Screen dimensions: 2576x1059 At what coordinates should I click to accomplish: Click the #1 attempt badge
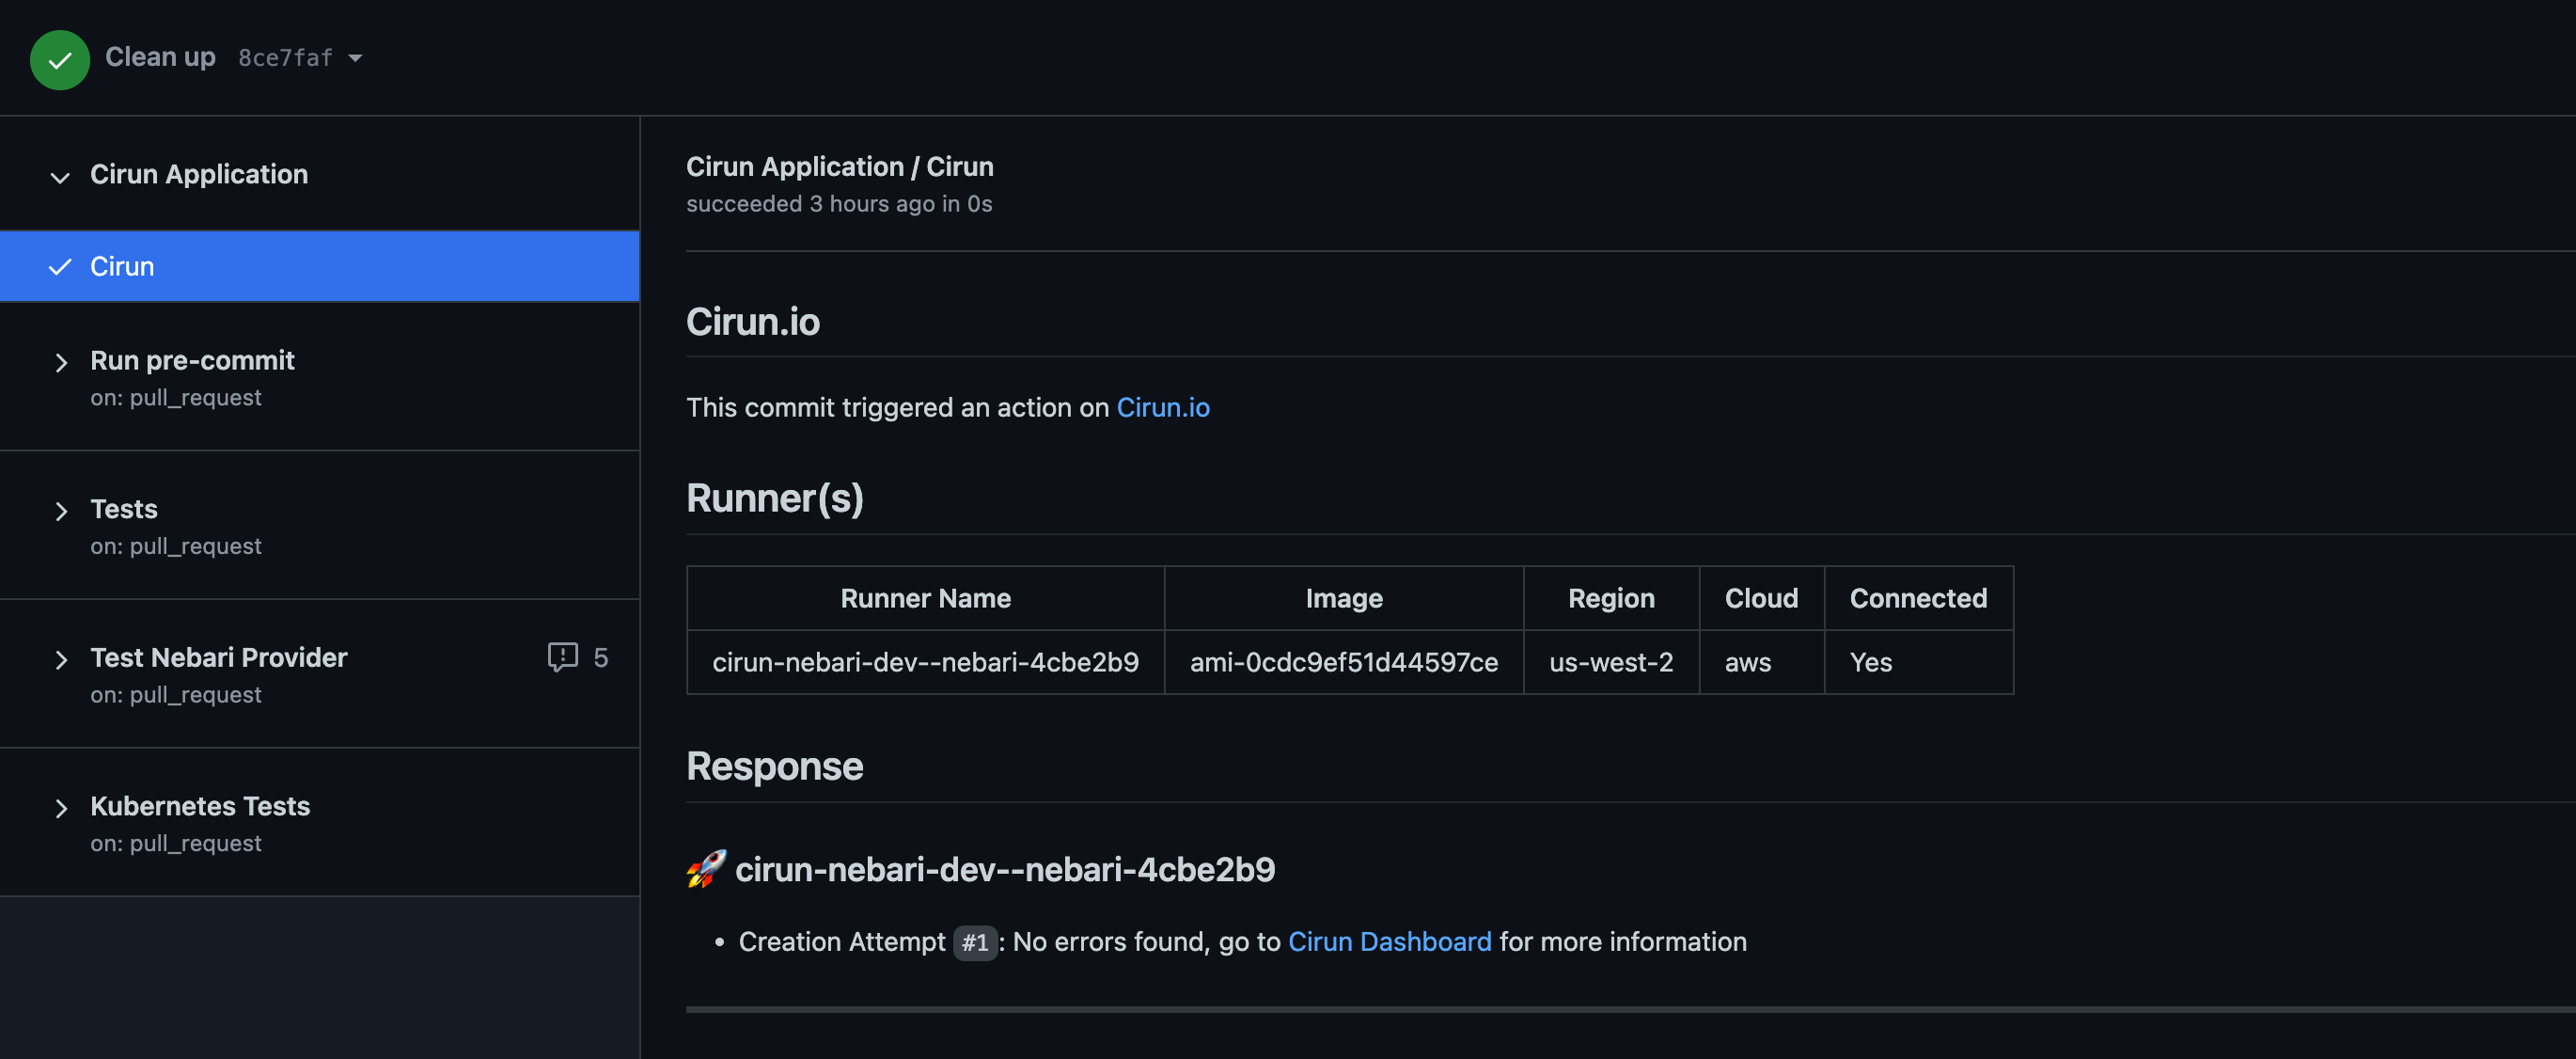point(975,942)
